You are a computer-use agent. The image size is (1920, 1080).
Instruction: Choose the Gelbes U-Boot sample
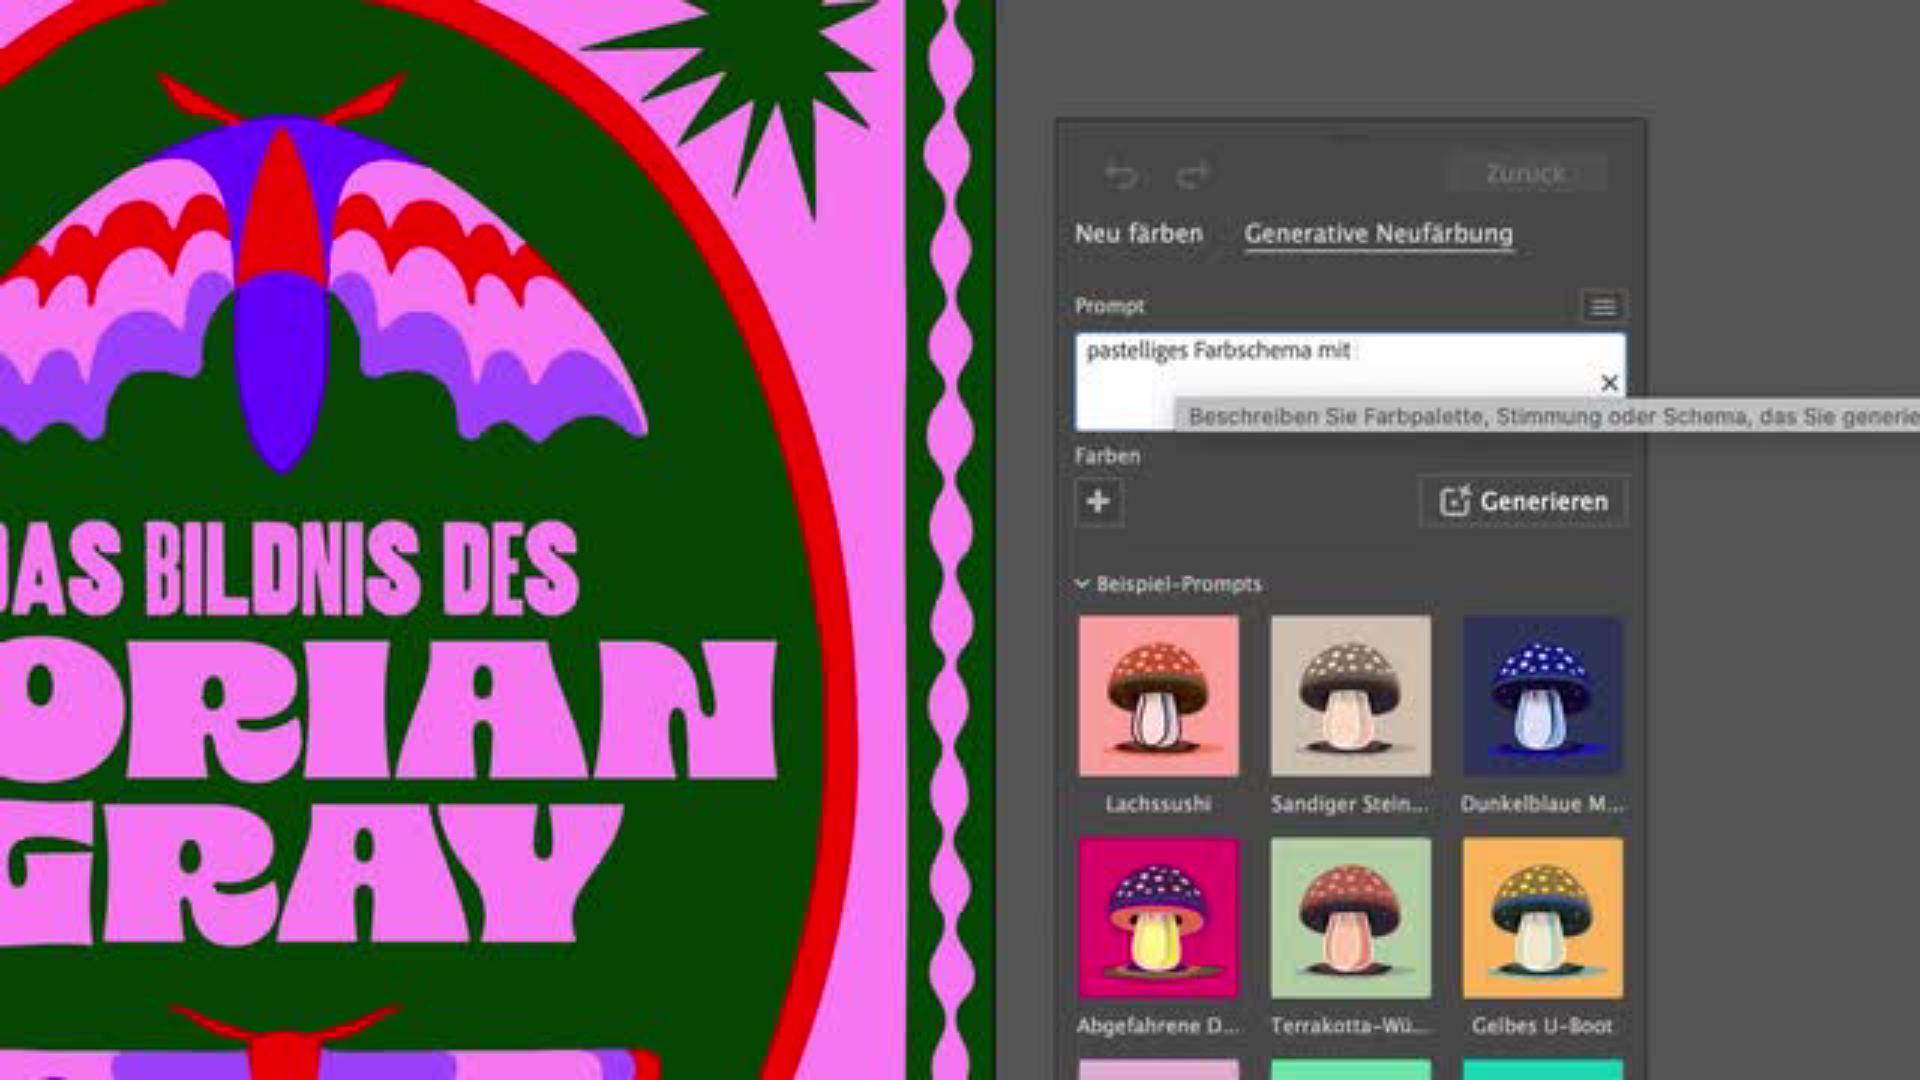1542,918
